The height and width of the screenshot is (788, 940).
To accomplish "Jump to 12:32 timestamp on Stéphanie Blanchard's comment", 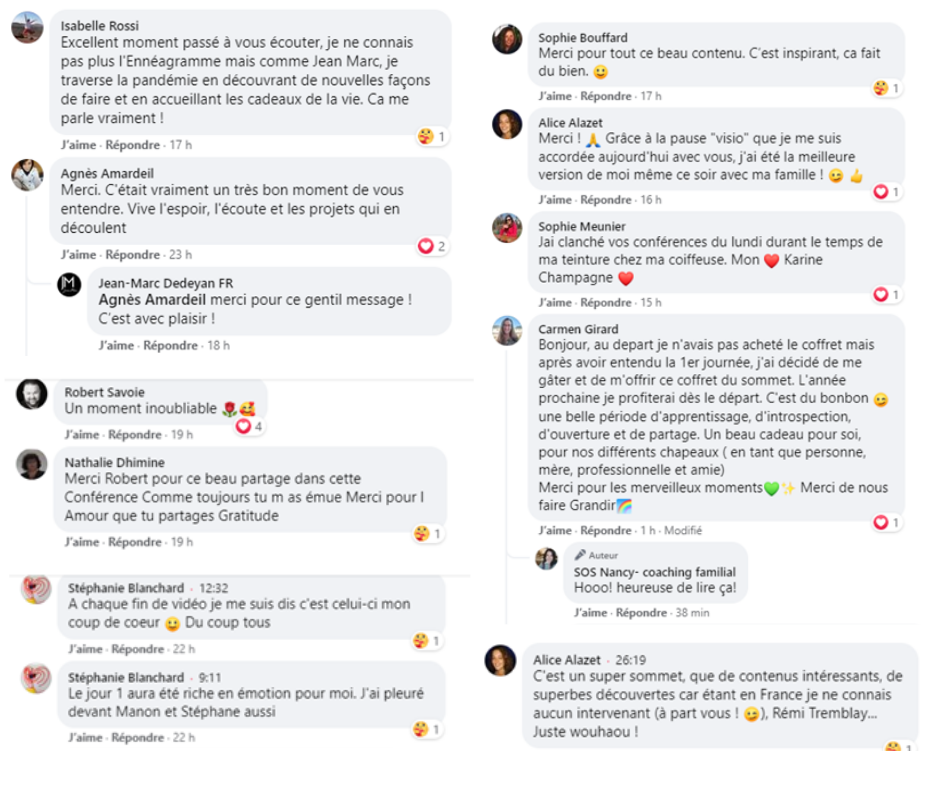I will pos(214,588).
